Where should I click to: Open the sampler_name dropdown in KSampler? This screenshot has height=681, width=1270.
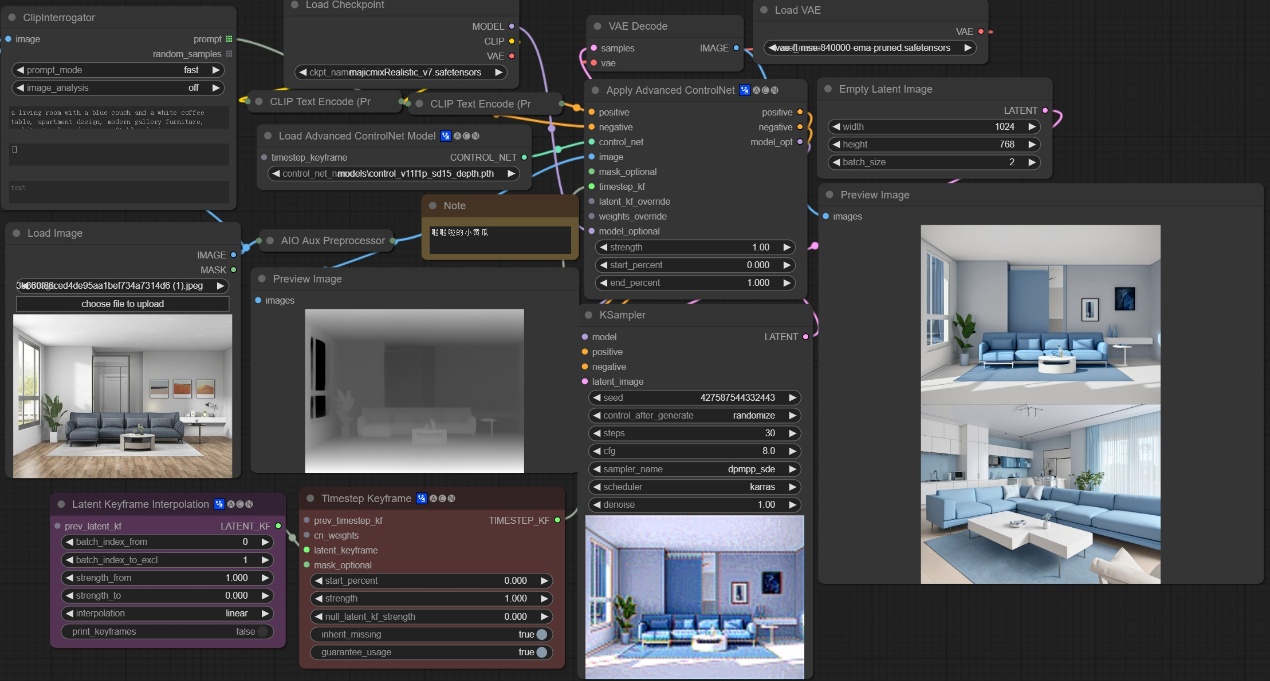[696, 469]
